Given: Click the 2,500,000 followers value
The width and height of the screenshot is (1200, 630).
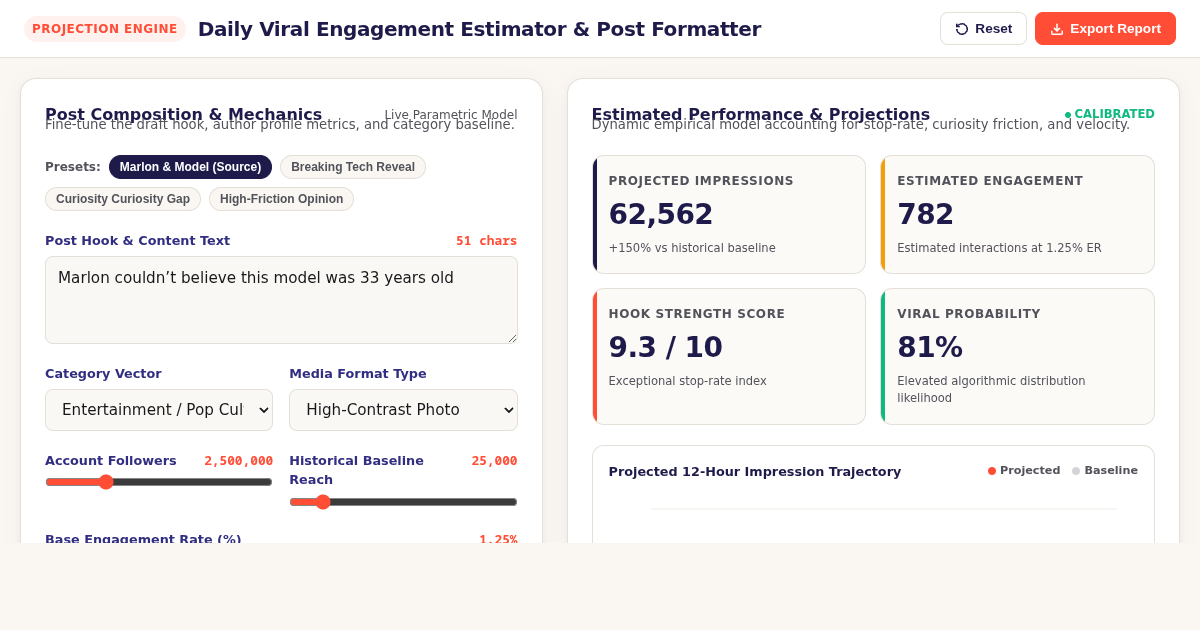Looking at the screenshot, I should [x=239, y=461].
